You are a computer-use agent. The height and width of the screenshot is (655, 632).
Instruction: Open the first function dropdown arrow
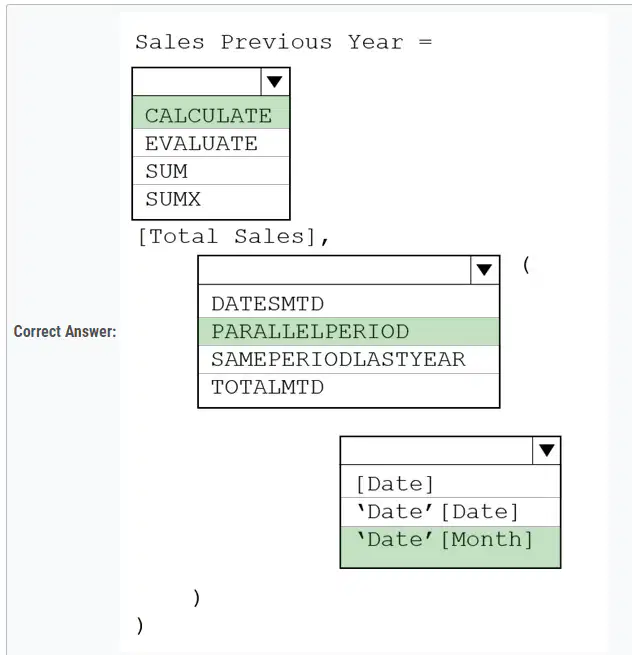(x=275, y=82)
